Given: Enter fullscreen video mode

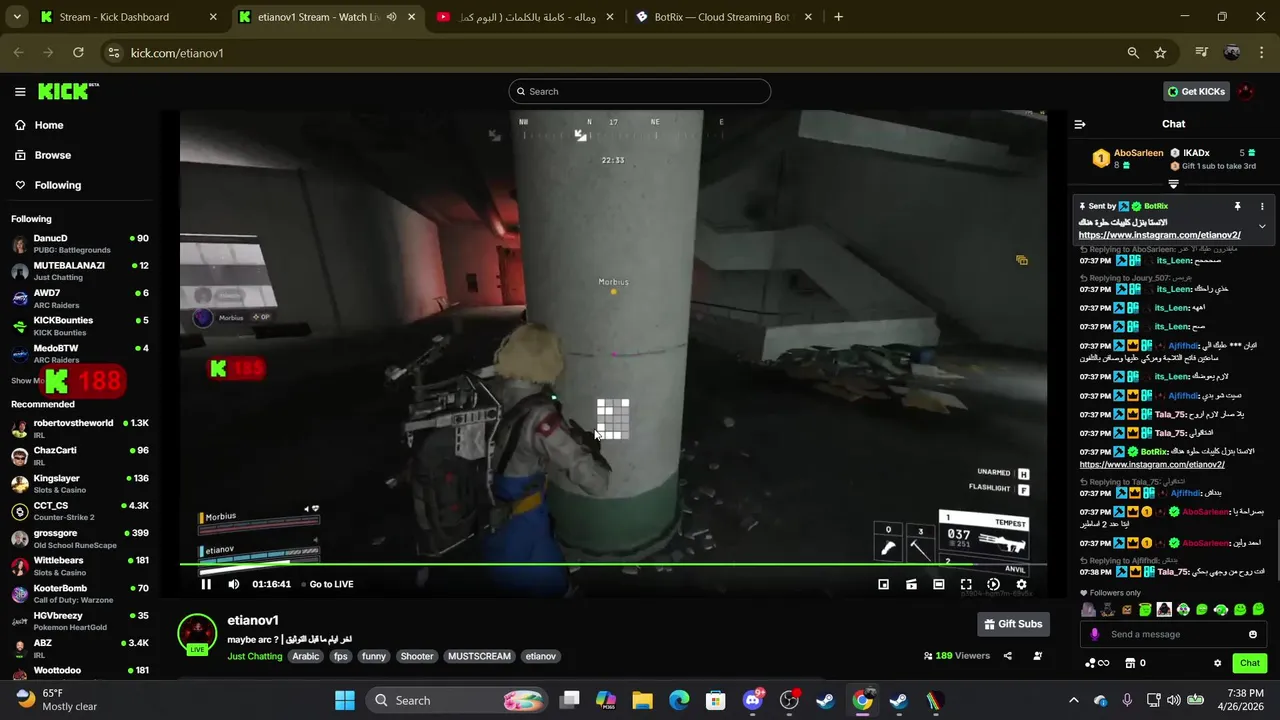Looking at the screenshot, I should click(x=966, y=584).
